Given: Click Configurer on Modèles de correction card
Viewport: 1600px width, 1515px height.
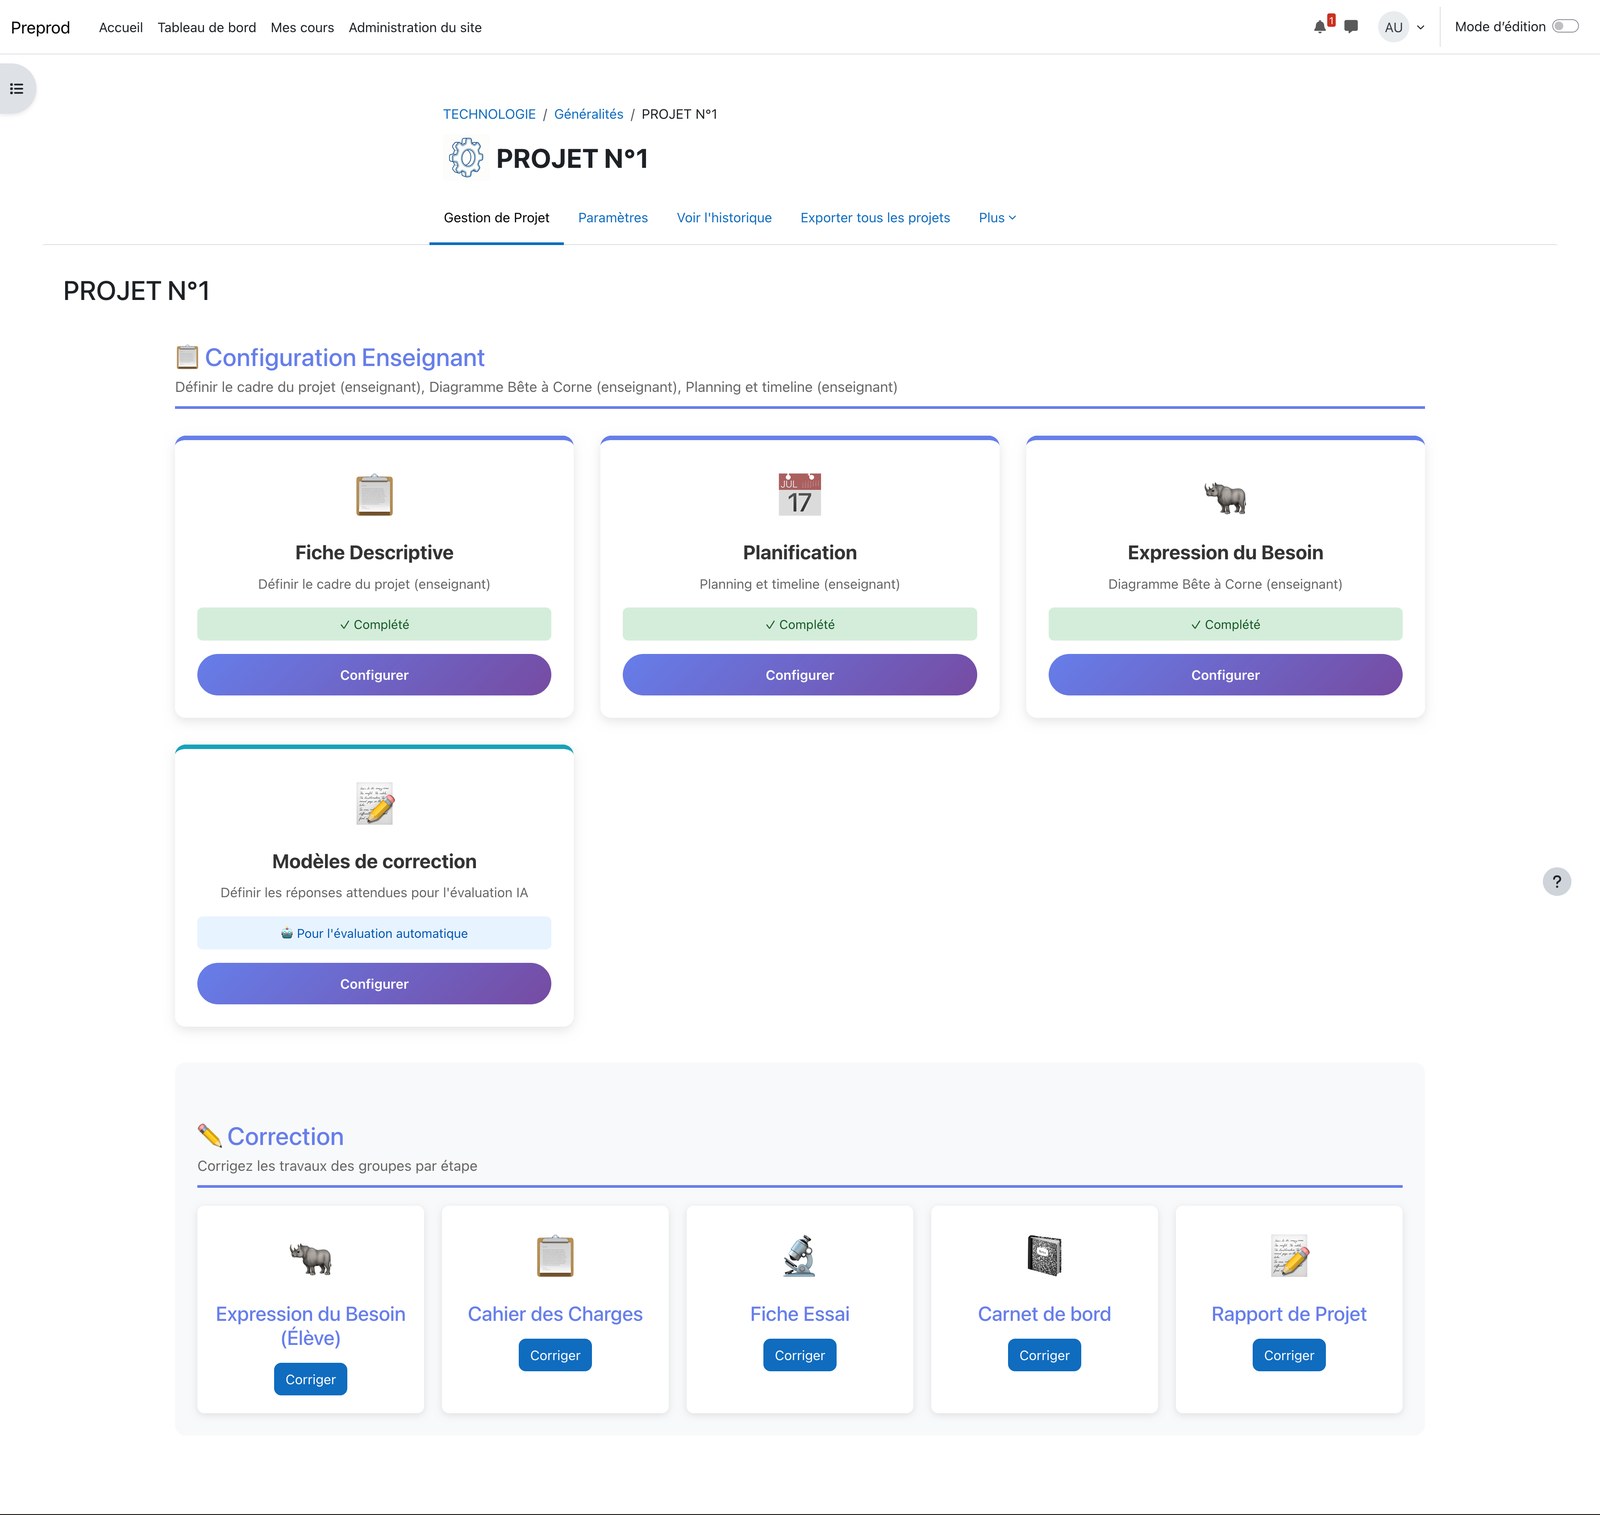Looking at the screenshot, I should (x=374, y=984).
